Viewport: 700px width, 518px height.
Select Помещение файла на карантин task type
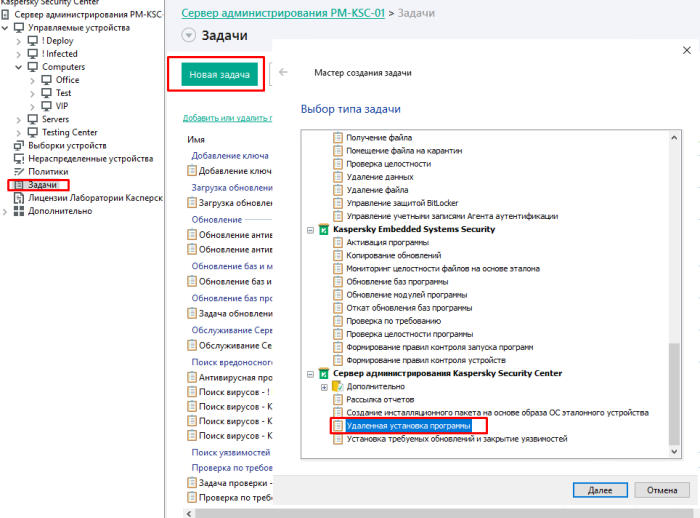pyautogui.click(x=404, y=151)
